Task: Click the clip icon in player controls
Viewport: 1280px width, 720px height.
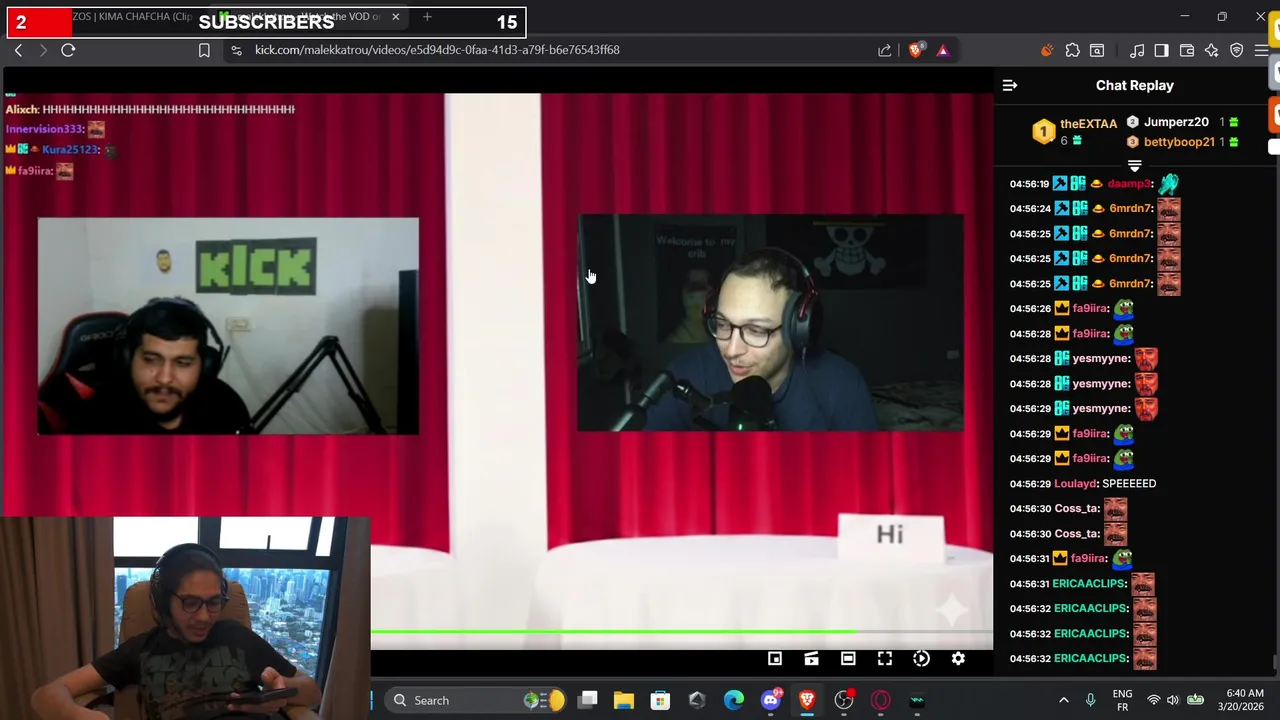Action: click(x=811, y=658)
